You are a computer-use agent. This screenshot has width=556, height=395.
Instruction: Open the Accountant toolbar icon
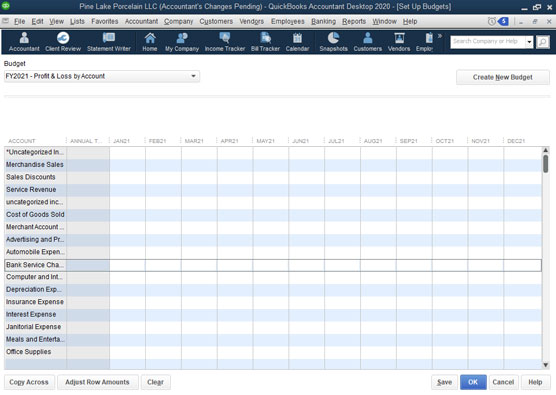[x=24, y=42]
